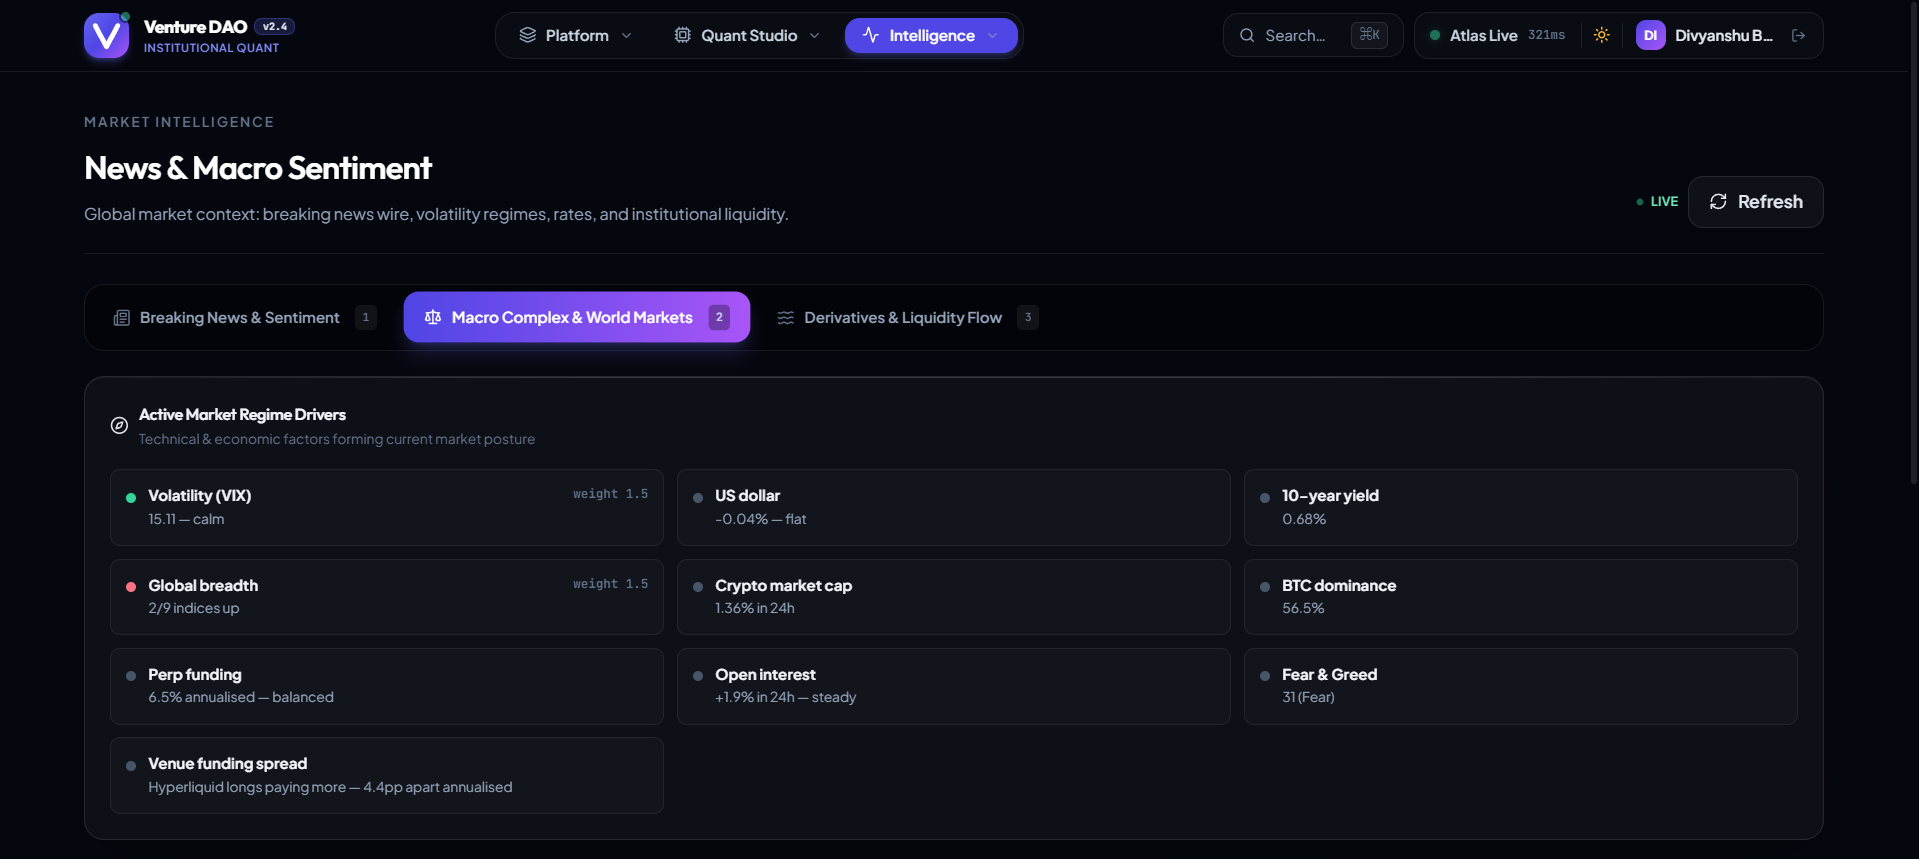Click the Quant Studio chip icon
Viewport: 1919px width, 859px height.
coord(683,35)
